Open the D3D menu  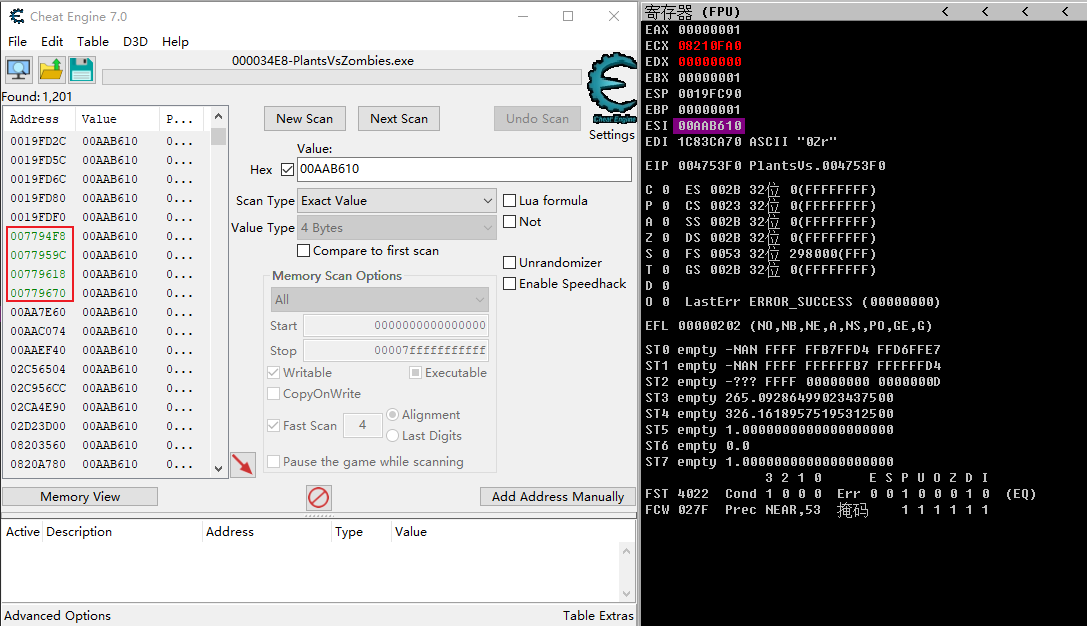(135, 42)
